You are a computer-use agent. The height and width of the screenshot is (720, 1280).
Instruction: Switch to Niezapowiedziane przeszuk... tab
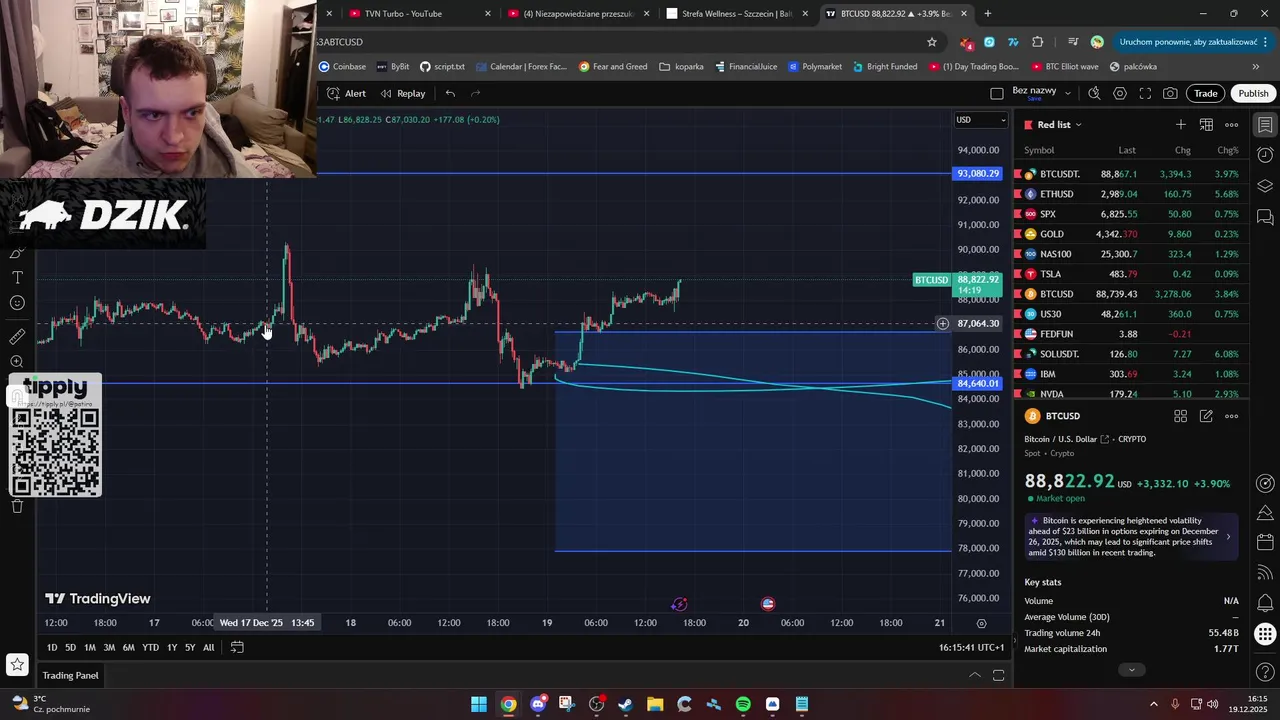(577, 14)
